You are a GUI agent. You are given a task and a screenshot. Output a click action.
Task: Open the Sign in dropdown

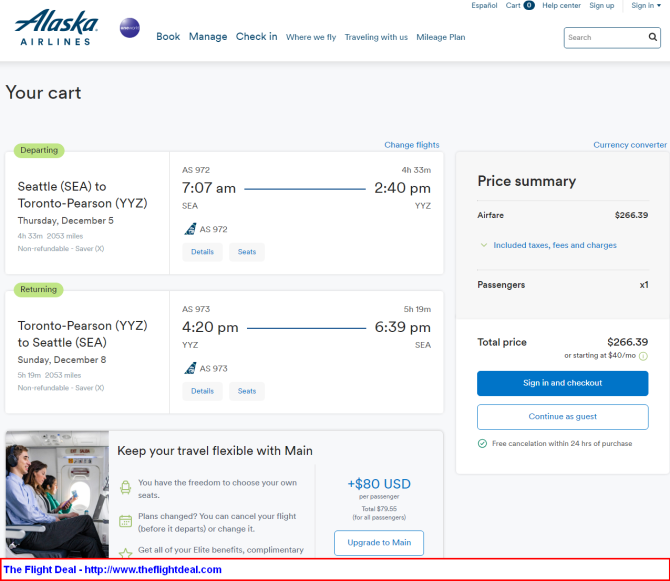click(646, 6)
